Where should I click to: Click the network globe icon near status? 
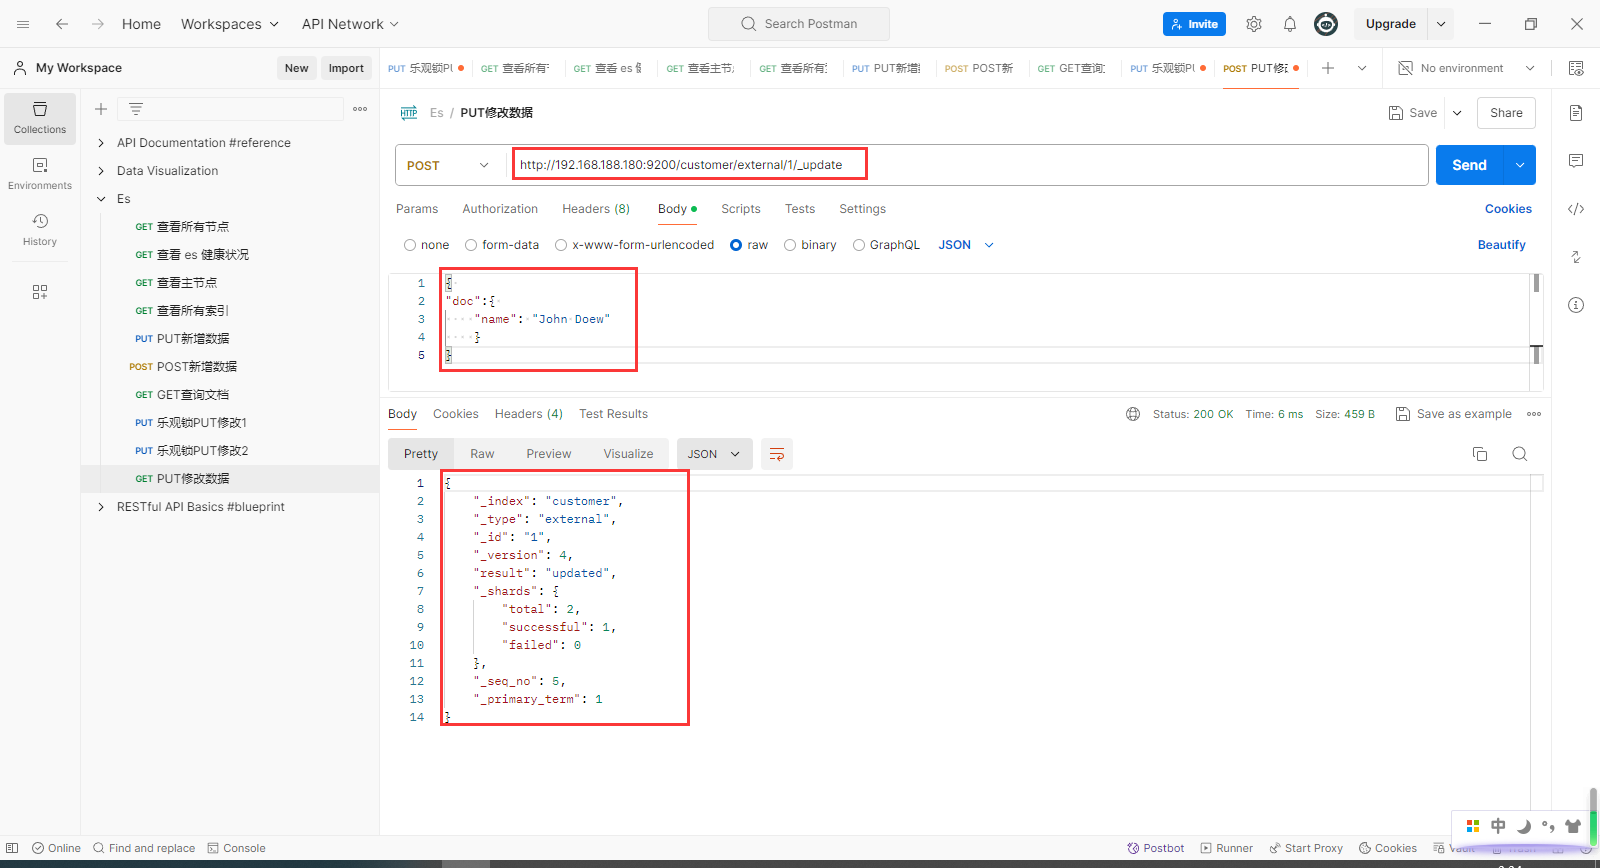click(x=1133, y=414)
